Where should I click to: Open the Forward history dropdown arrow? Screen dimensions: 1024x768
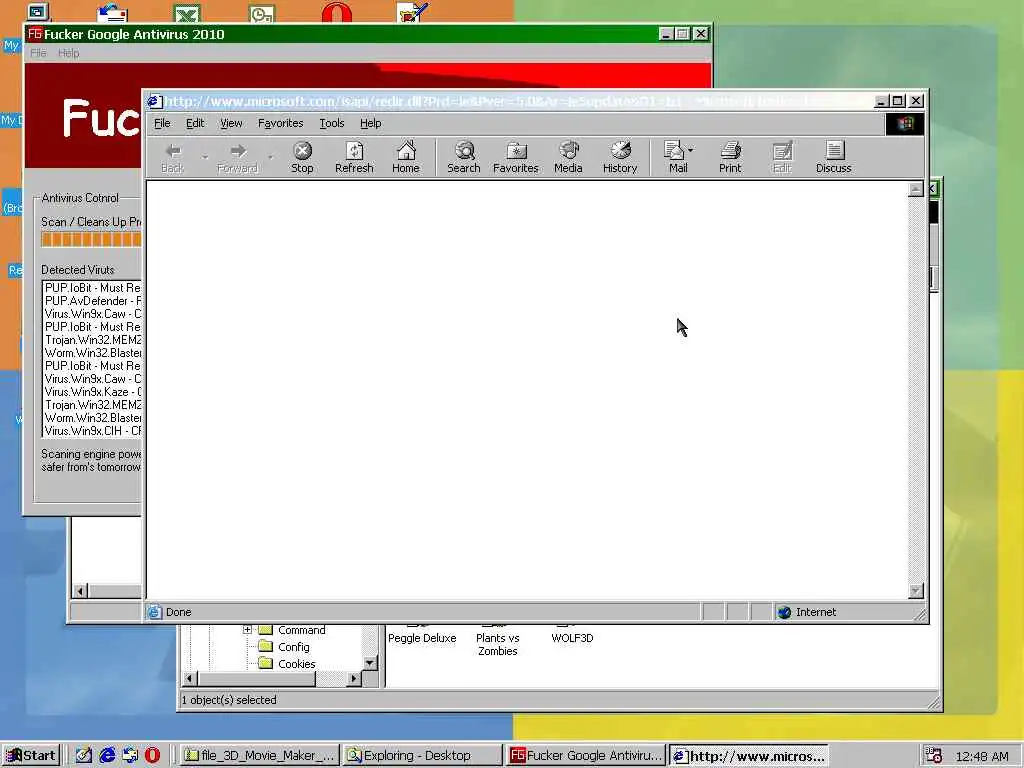tap(270, 157)
